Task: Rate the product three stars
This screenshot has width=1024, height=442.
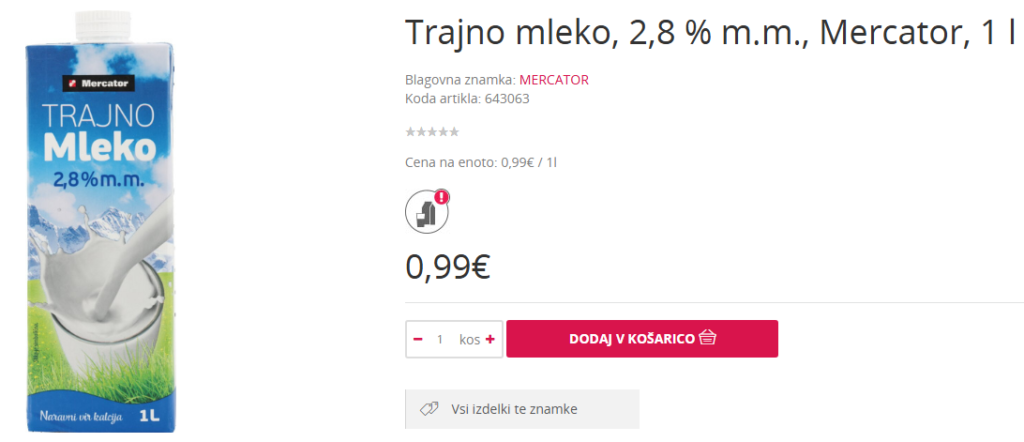Action: [x=432, y=132]
